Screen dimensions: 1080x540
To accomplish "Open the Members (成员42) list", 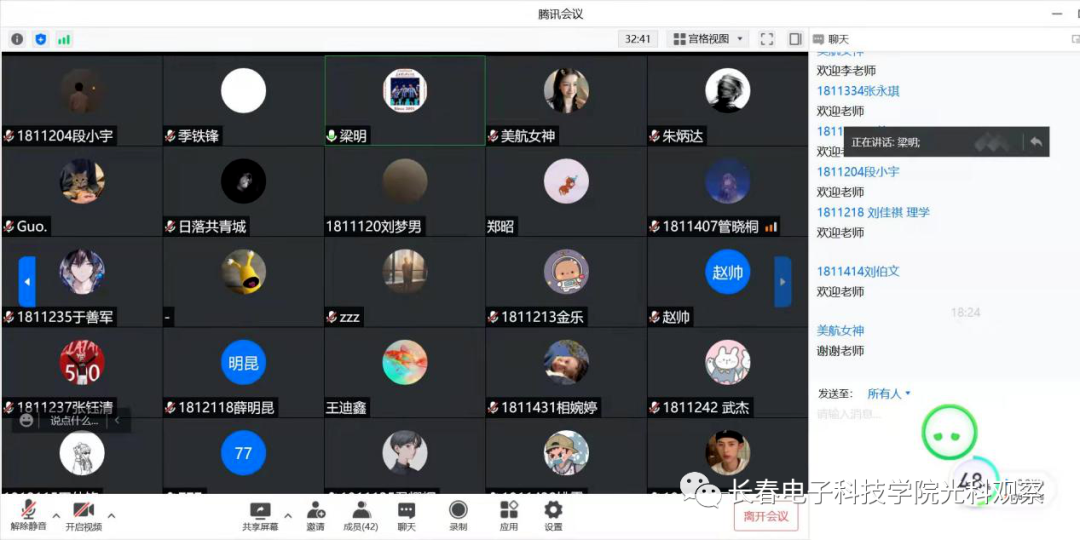I will coord(360,515).
